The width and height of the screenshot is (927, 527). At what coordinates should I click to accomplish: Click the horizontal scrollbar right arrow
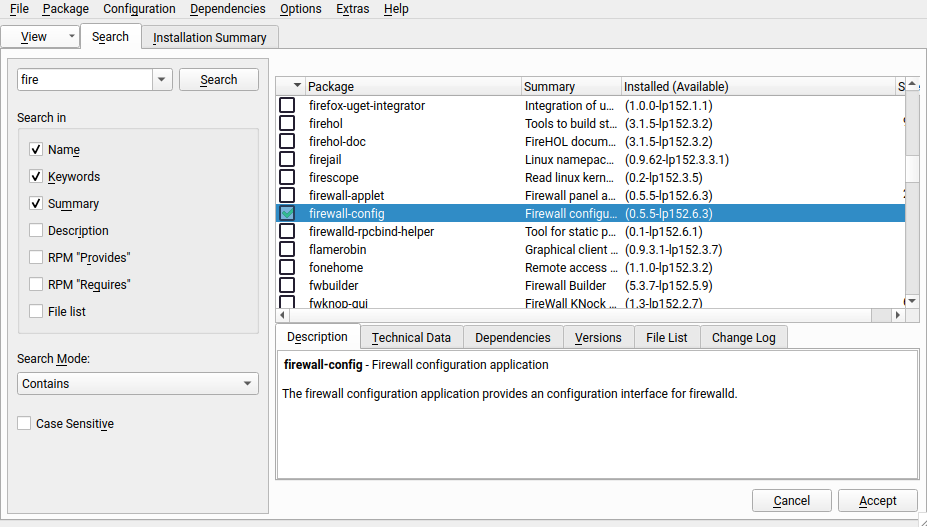898,315
